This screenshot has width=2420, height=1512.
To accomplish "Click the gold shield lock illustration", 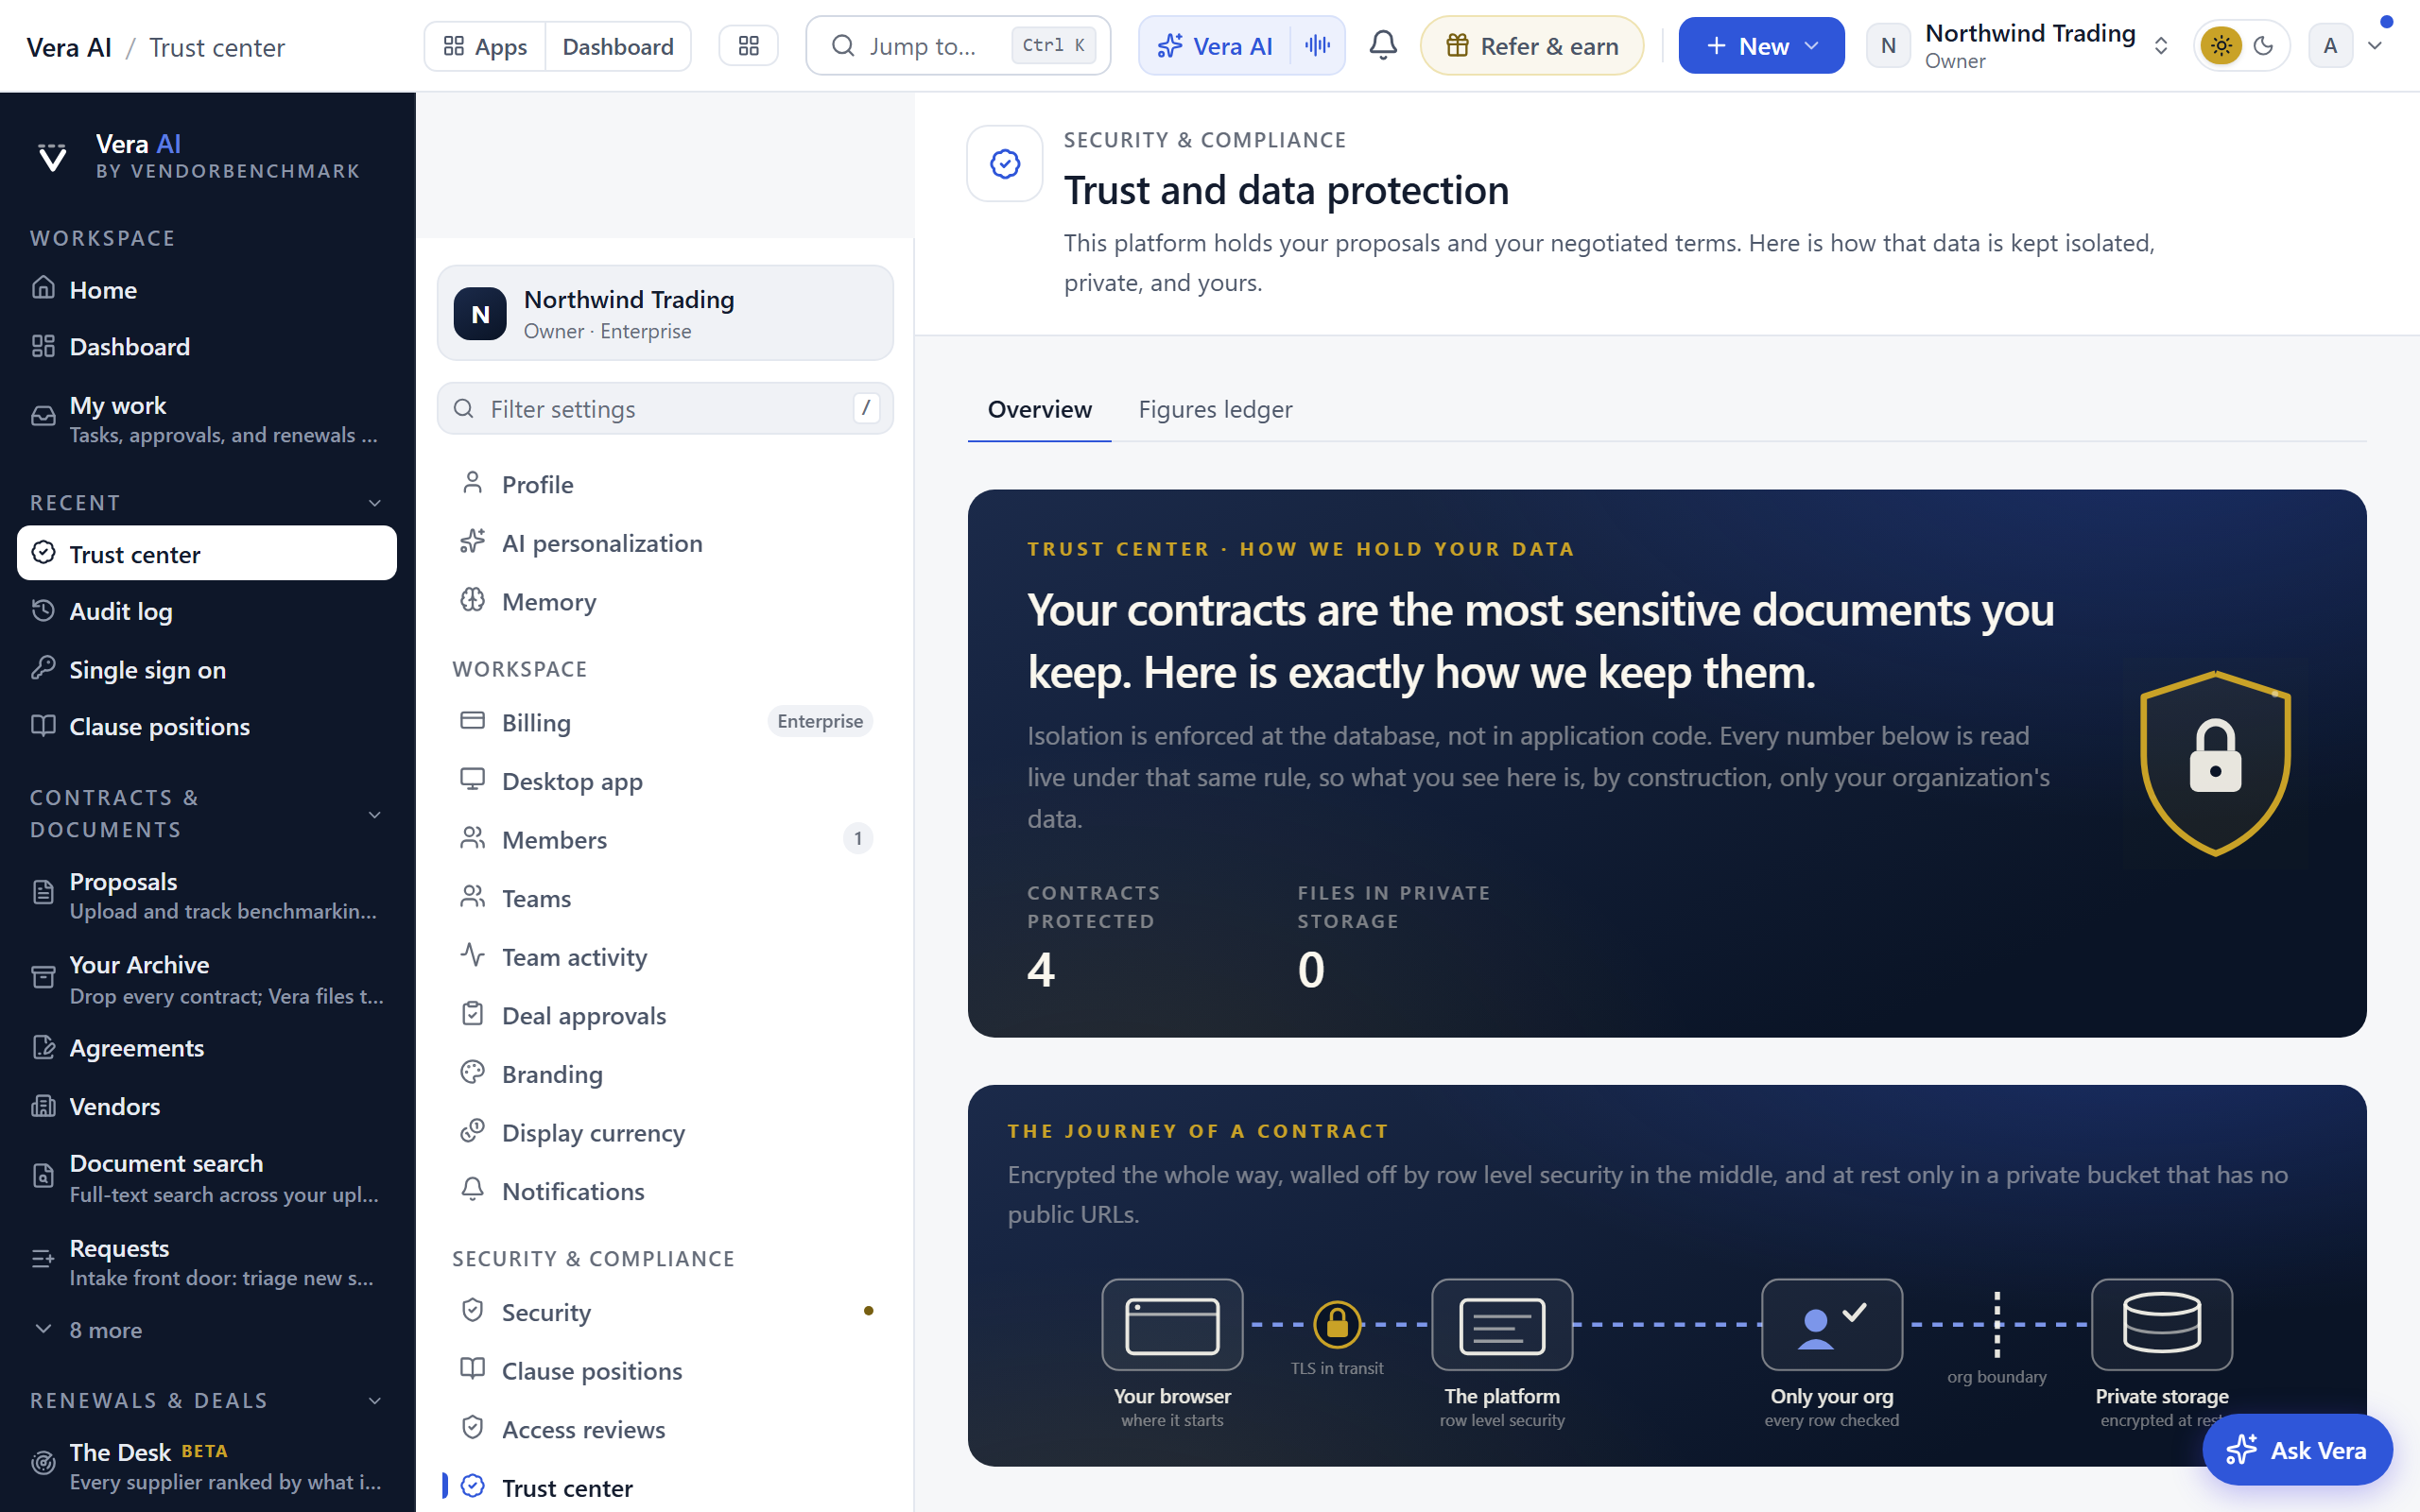I will tap(2215, 763).
